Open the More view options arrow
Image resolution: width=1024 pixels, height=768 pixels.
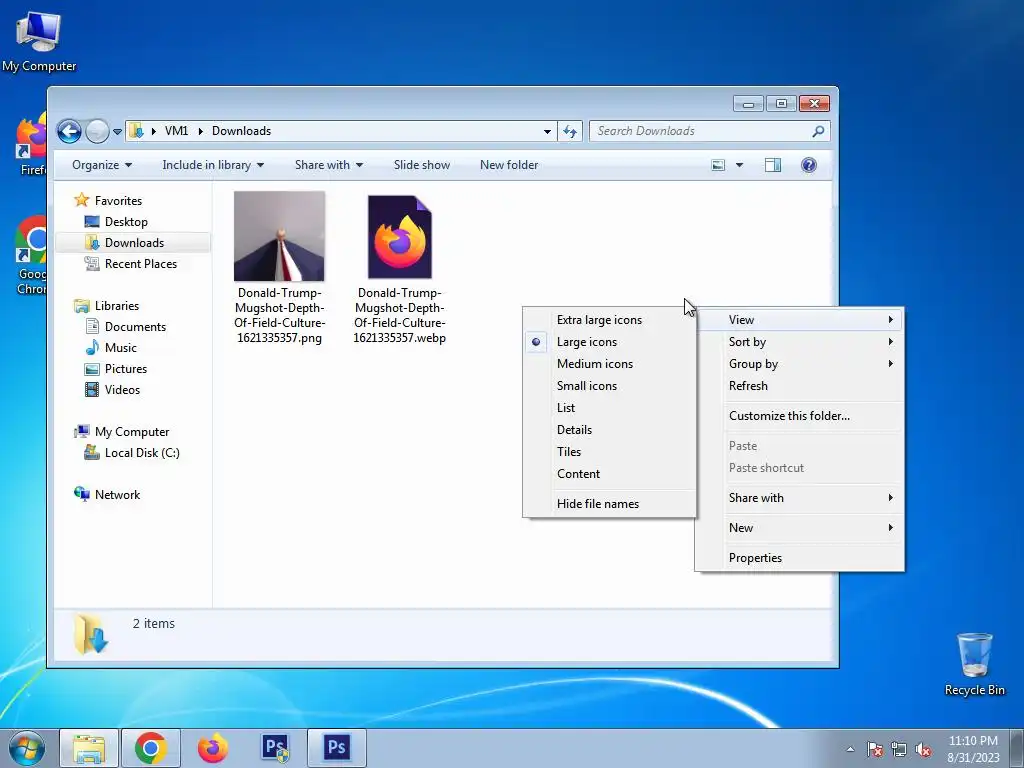(739, 165)
